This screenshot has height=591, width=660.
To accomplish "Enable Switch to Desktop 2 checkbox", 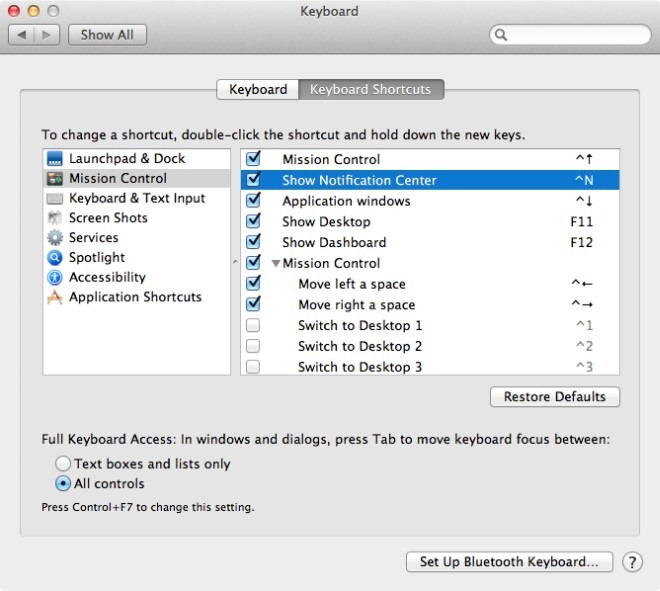I will click(x=253, y=346).
